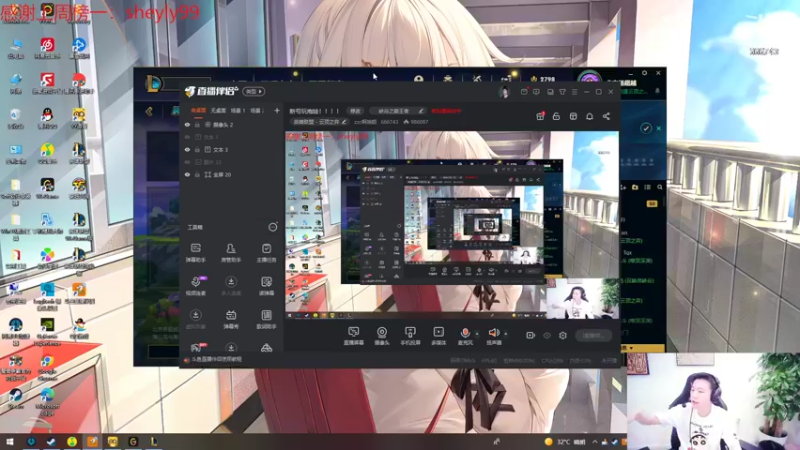Open the mode dropdown beside the app logo
Viewport: 800px width, 450px height.
pyautogui.click(x=254, y=92)
